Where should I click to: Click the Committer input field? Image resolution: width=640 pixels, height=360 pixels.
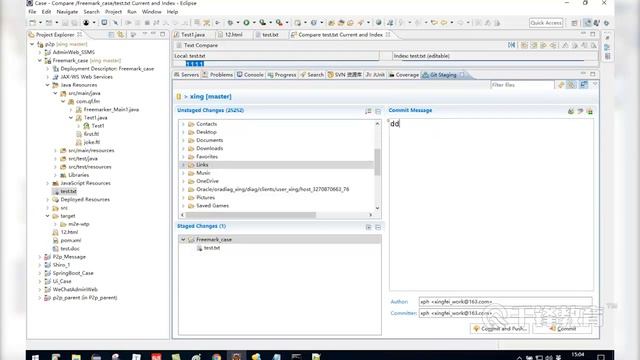click(x=505, y=313)
